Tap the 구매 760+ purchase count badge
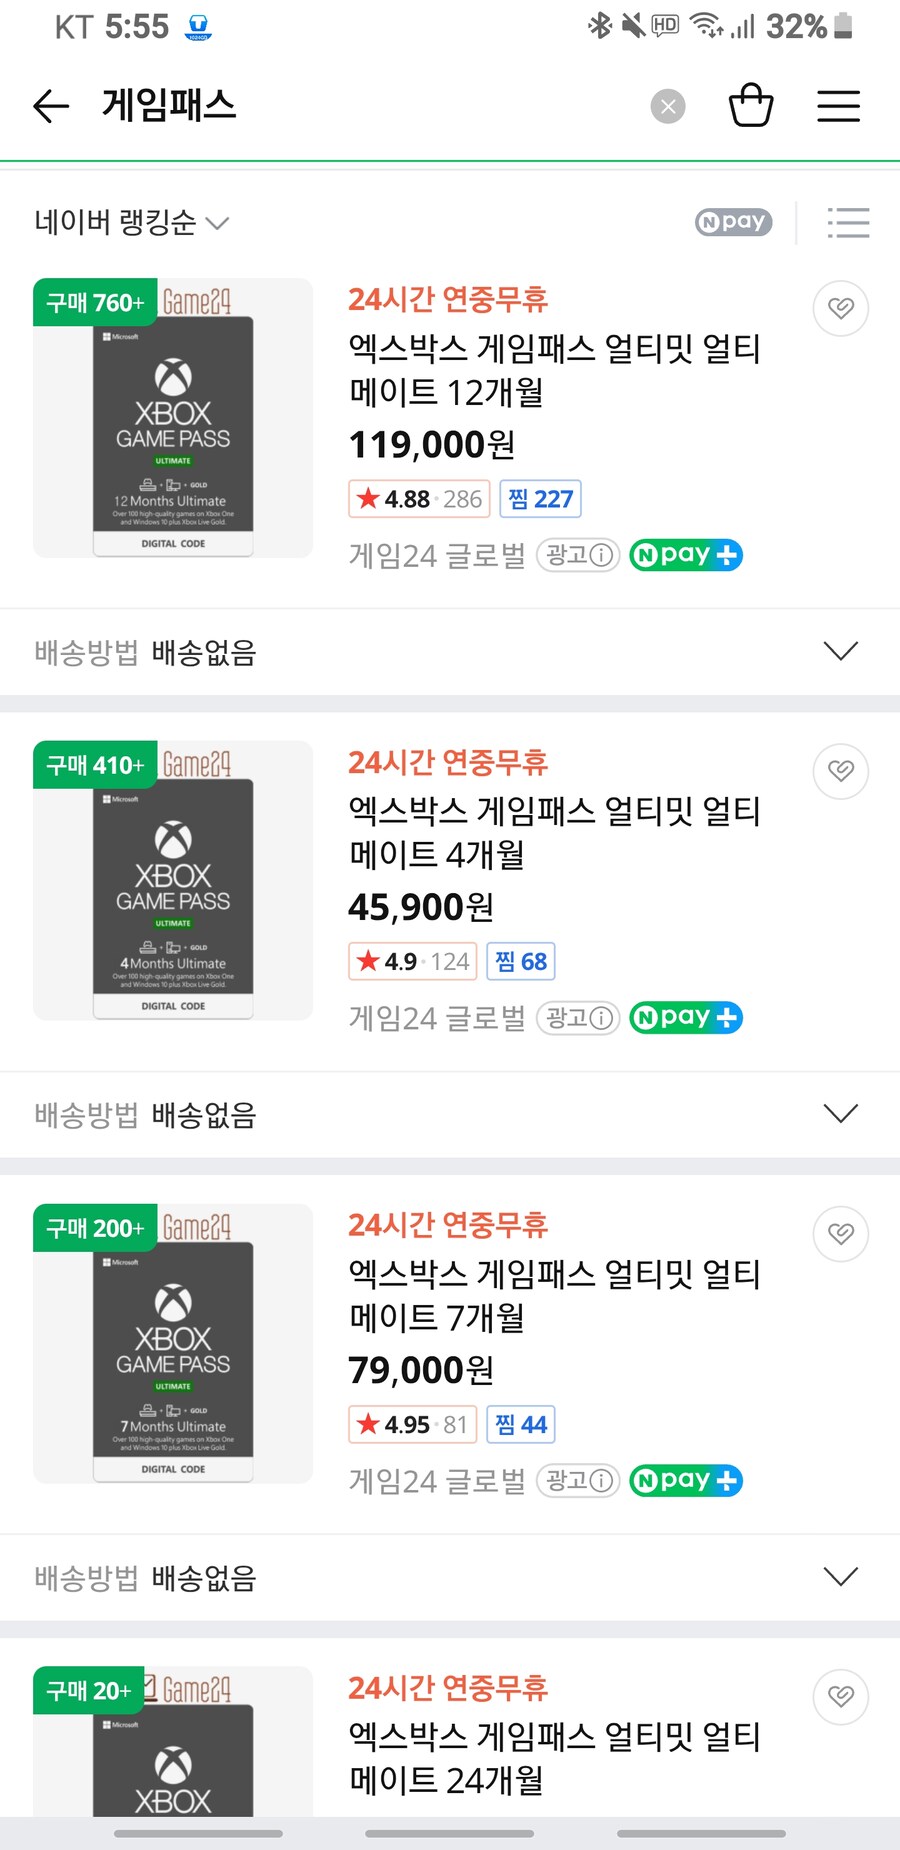This screenshot has width=900, height=1850. pyautogui.click(x=95, y=304)
